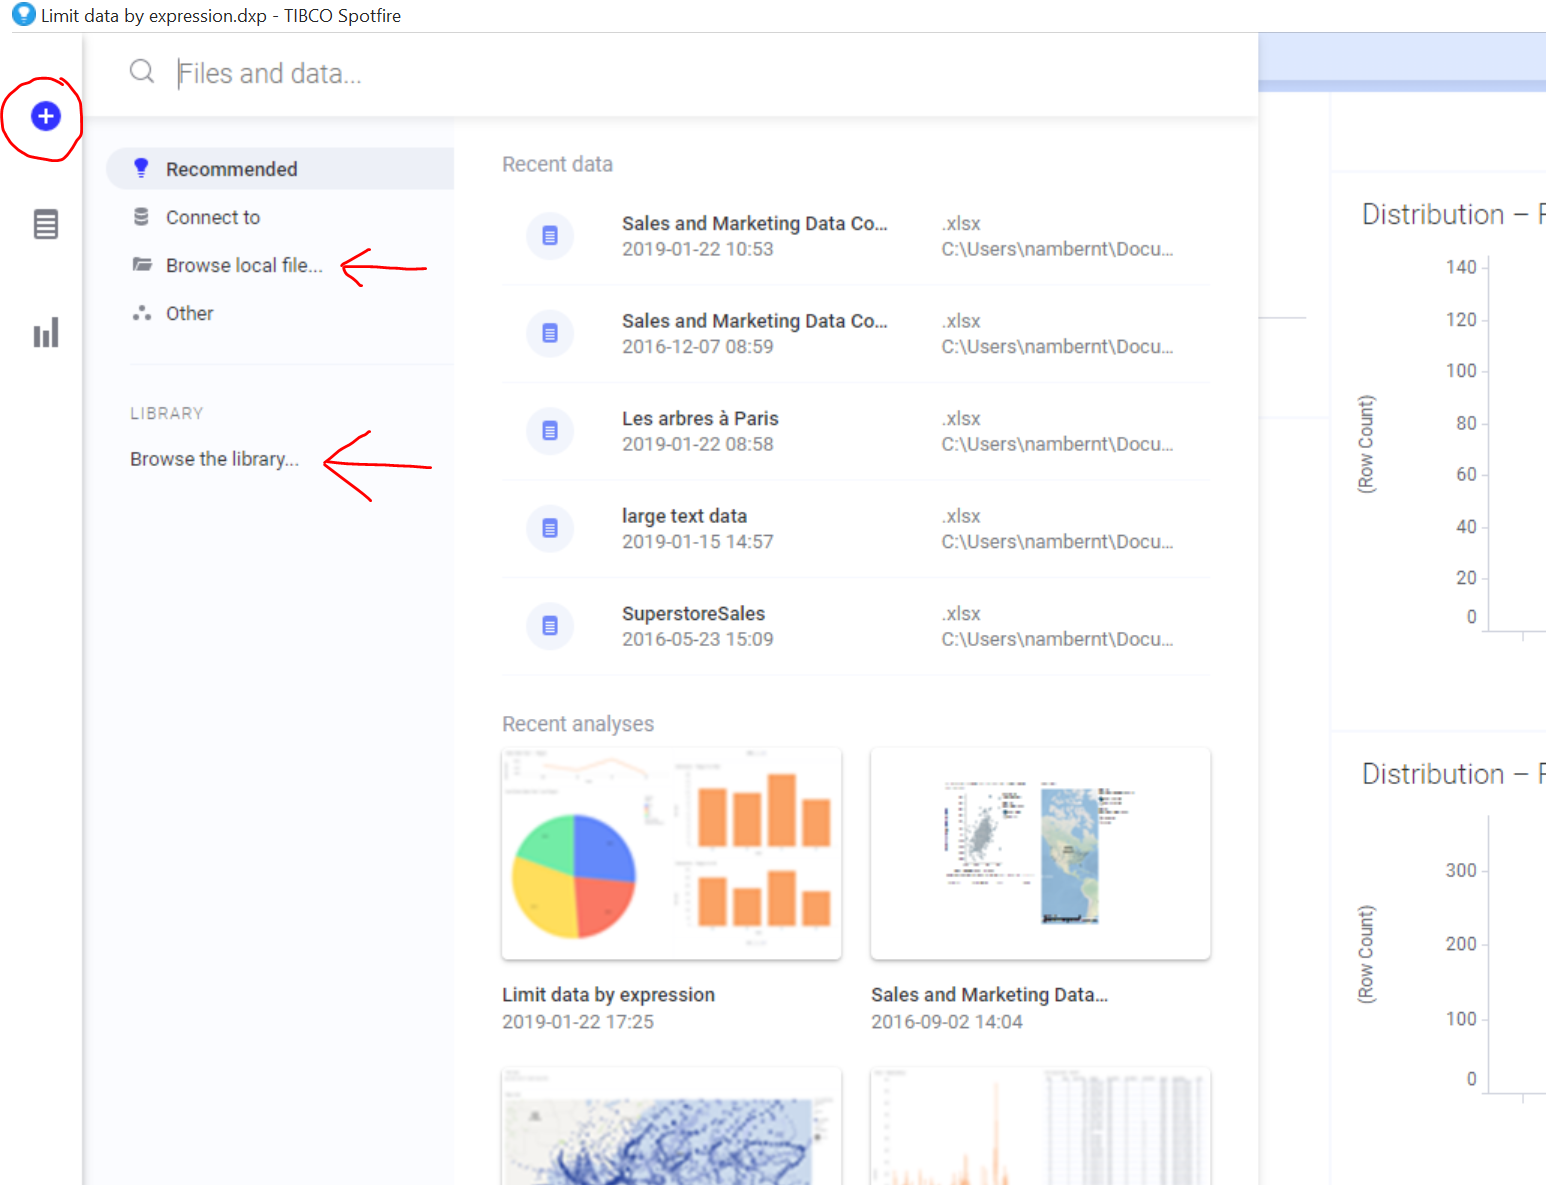Open Browse the library link

point(214,459)
